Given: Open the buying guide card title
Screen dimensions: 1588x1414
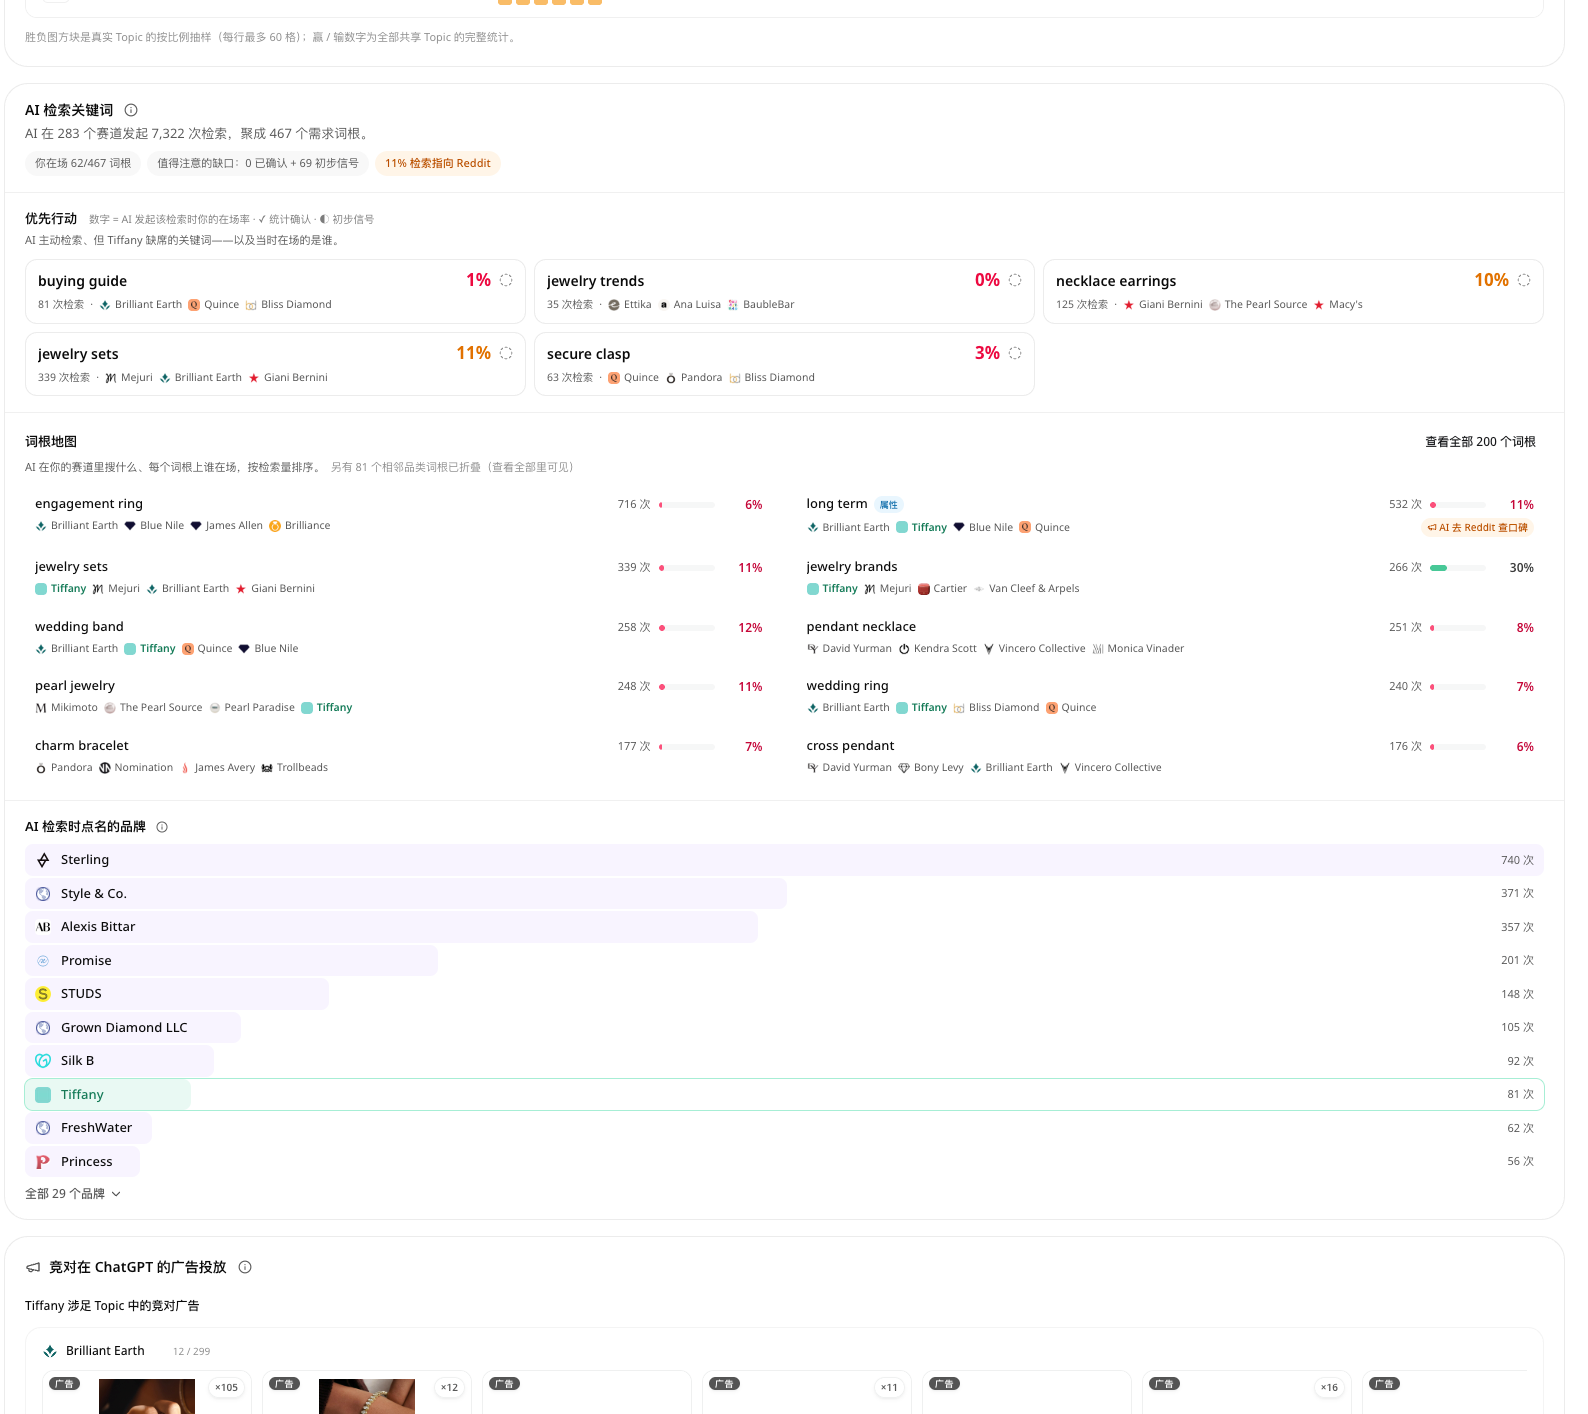Looking at the screenshot, I should point(82,281).
